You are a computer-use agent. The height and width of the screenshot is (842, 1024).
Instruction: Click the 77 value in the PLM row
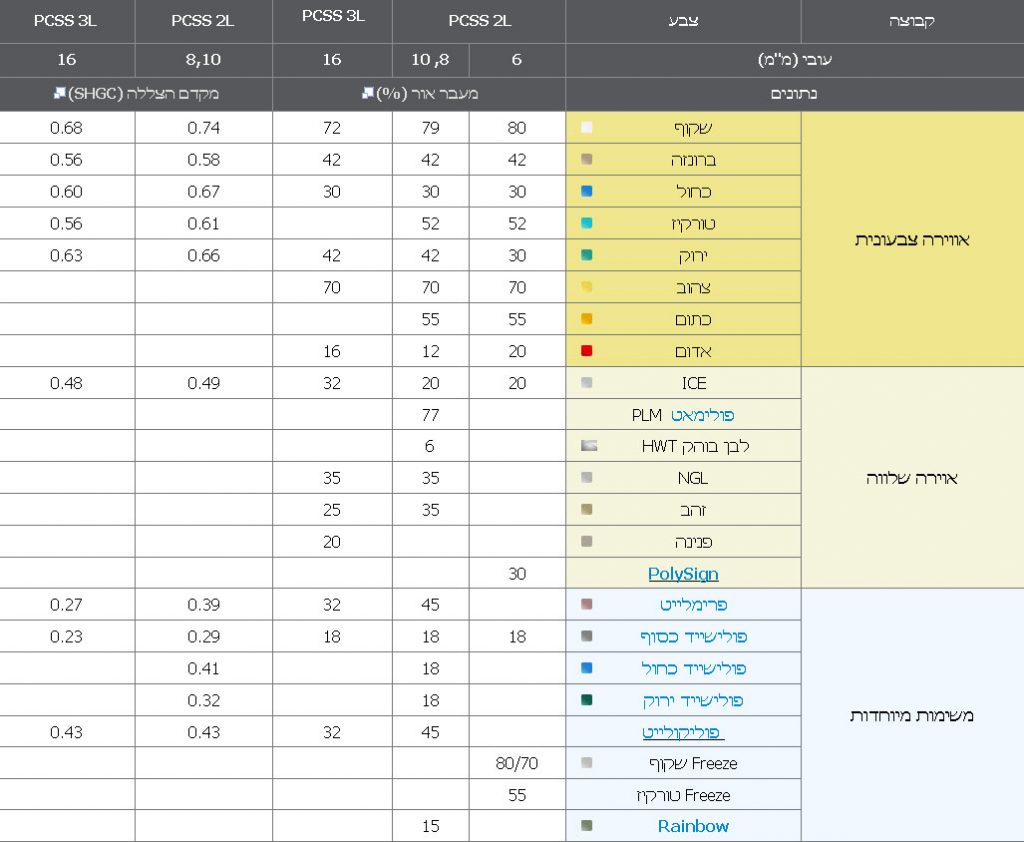click(x=430, y=415)
